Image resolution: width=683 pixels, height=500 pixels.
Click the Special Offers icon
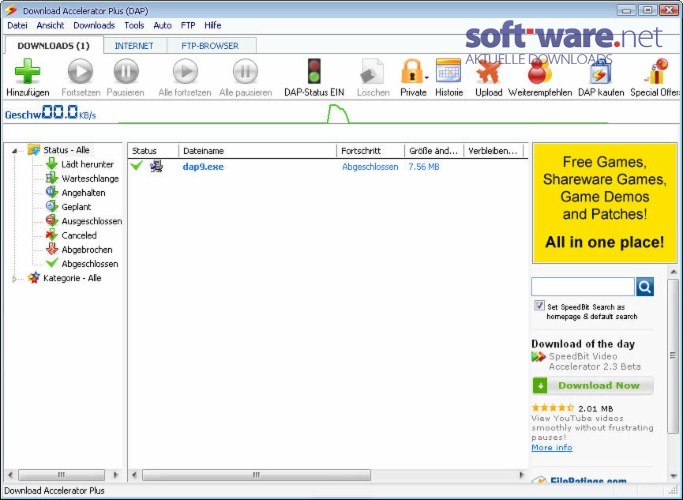[656, 71]
